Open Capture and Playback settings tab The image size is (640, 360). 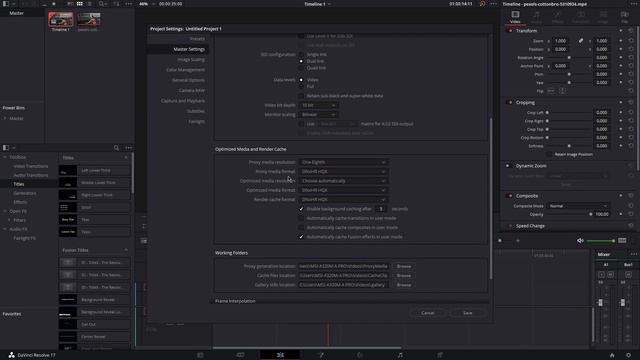pos(183,101)
